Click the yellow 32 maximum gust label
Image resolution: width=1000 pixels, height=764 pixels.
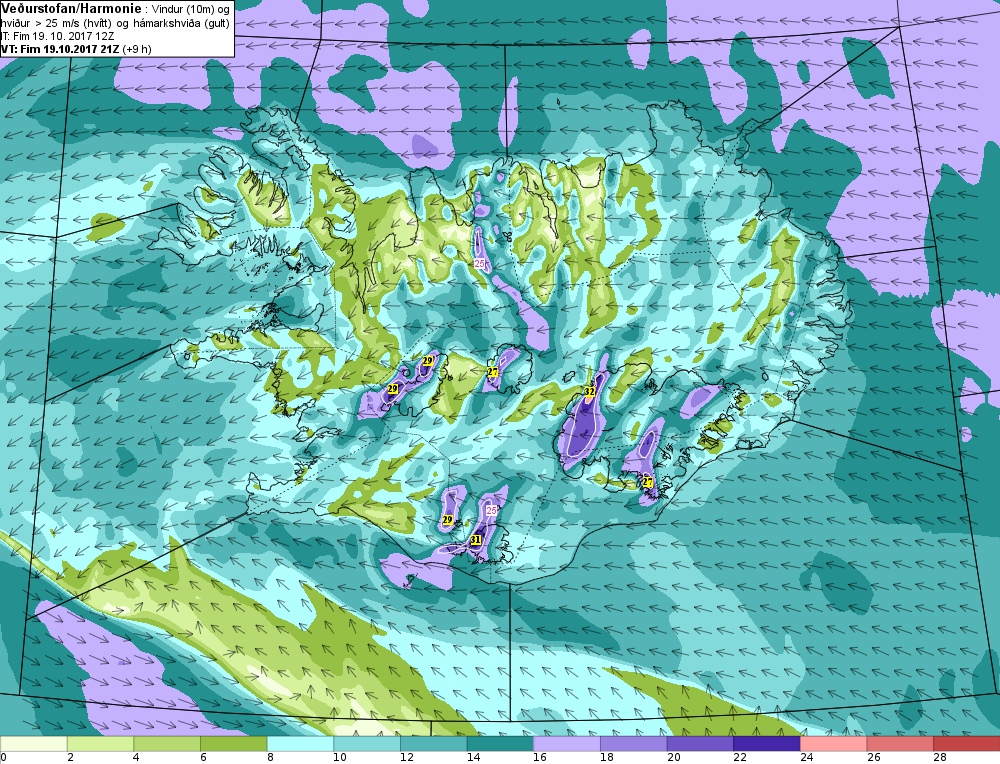[590, 391]
